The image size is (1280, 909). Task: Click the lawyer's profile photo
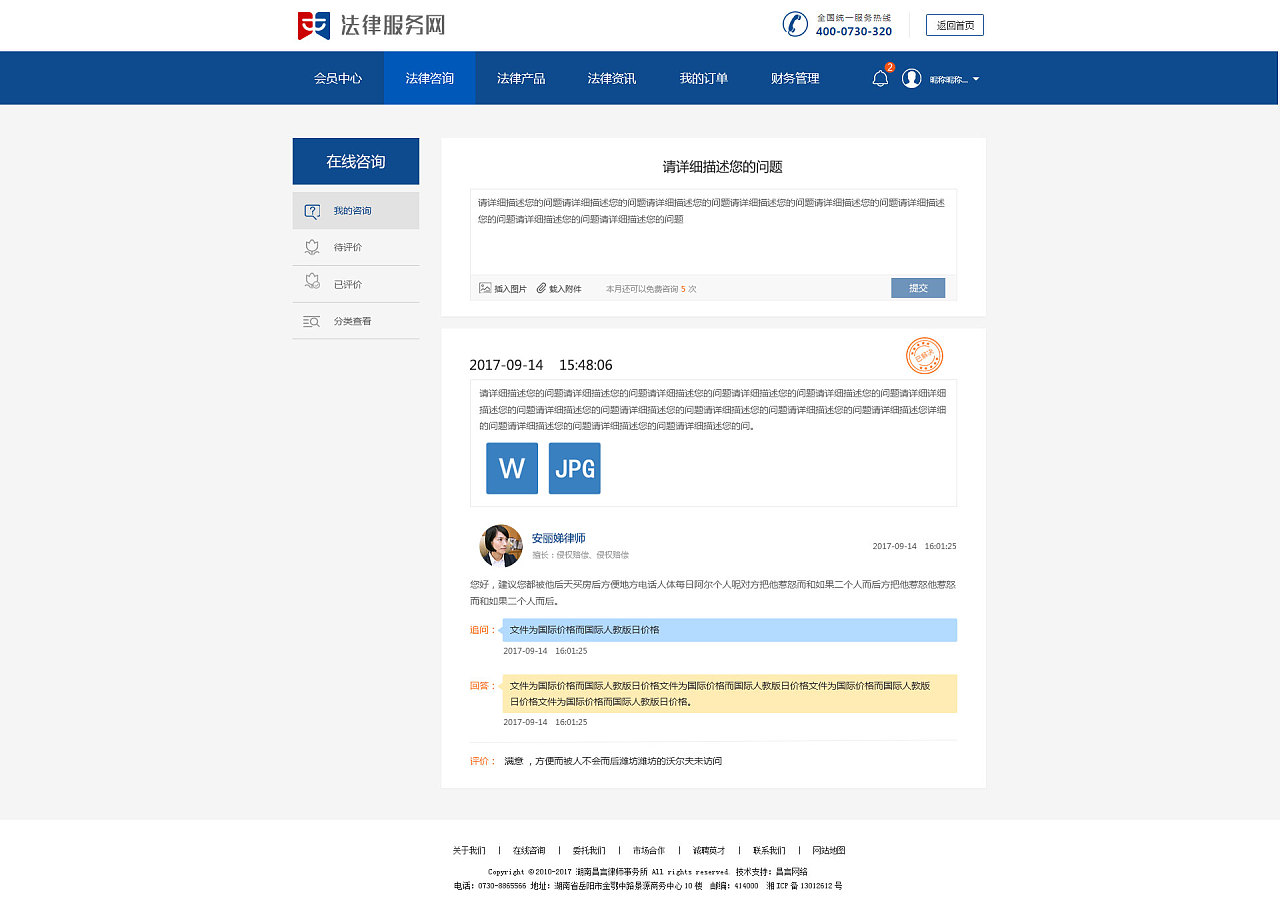pos(500,546)
